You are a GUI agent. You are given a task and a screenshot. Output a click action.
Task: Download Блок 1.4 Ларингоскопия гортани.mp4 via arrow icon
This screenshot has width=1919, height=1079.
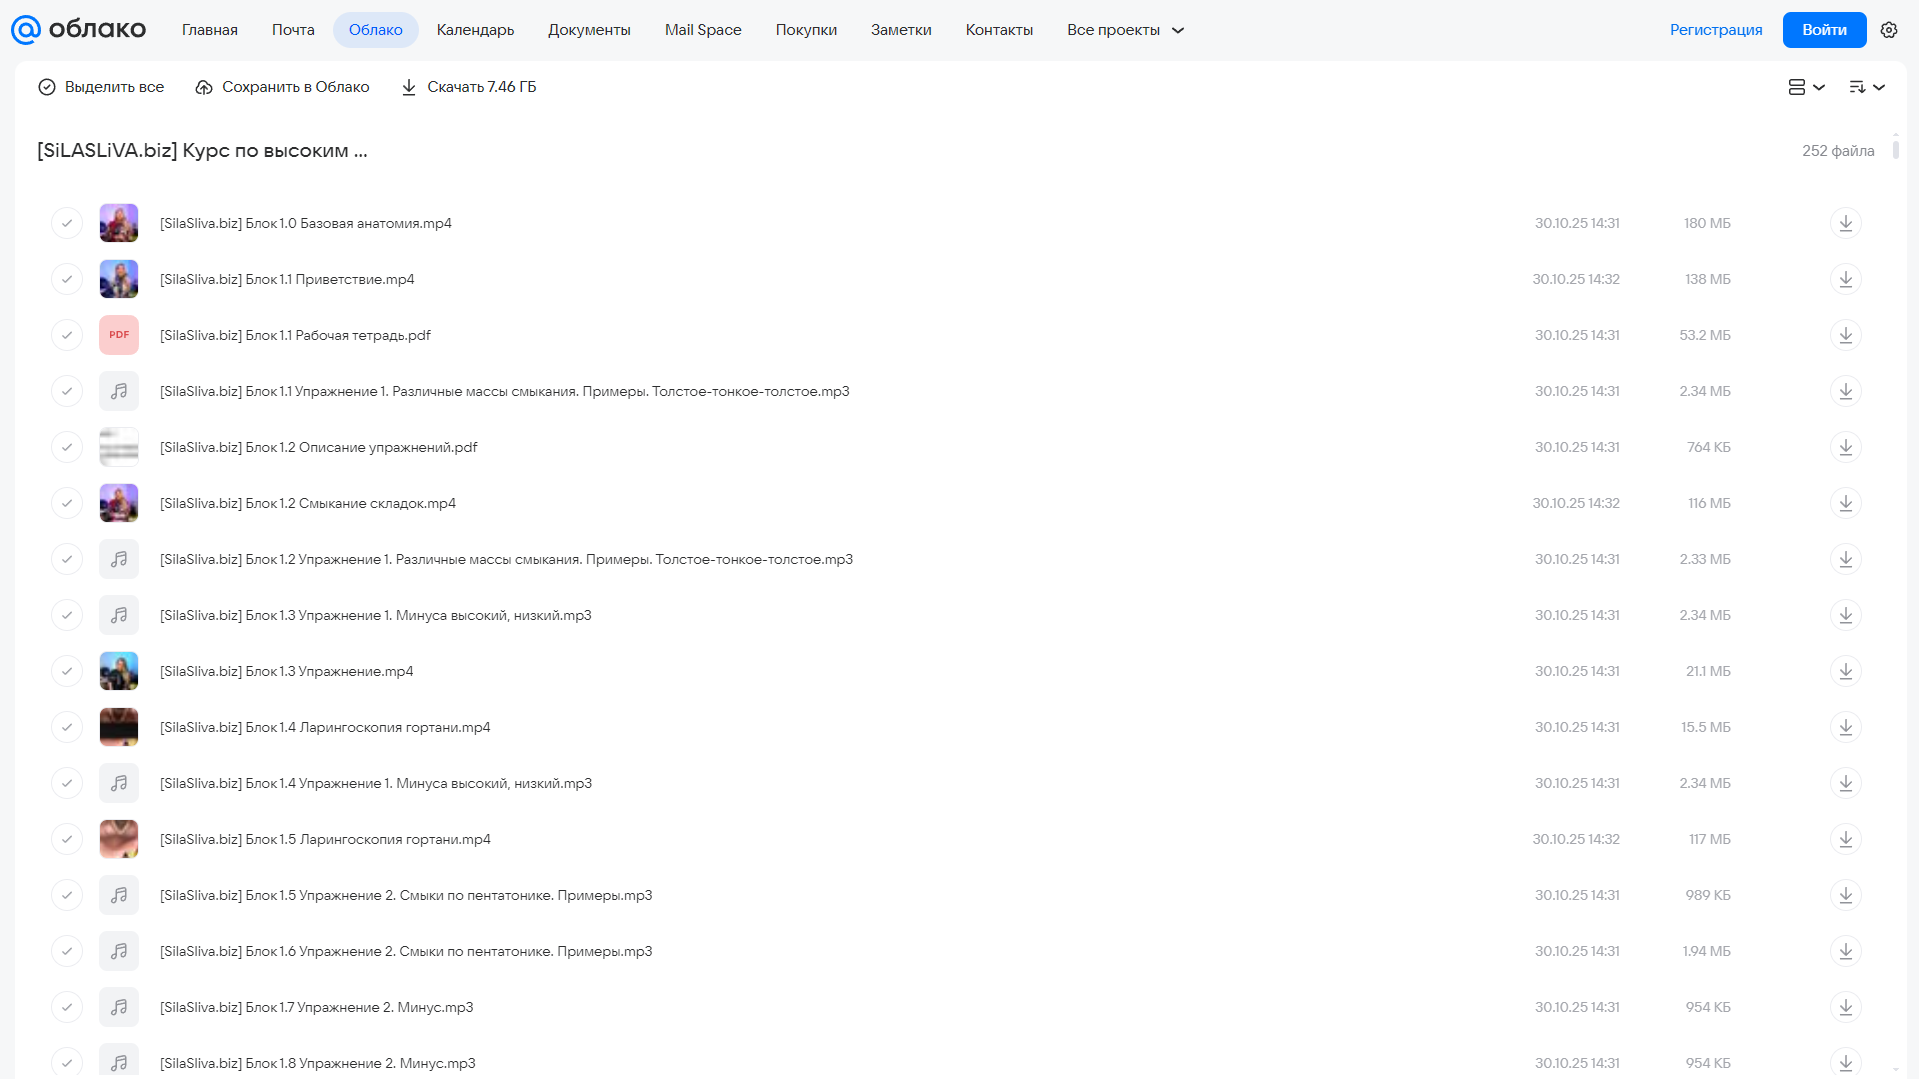pyautogui.click(x=1845, y=727)
